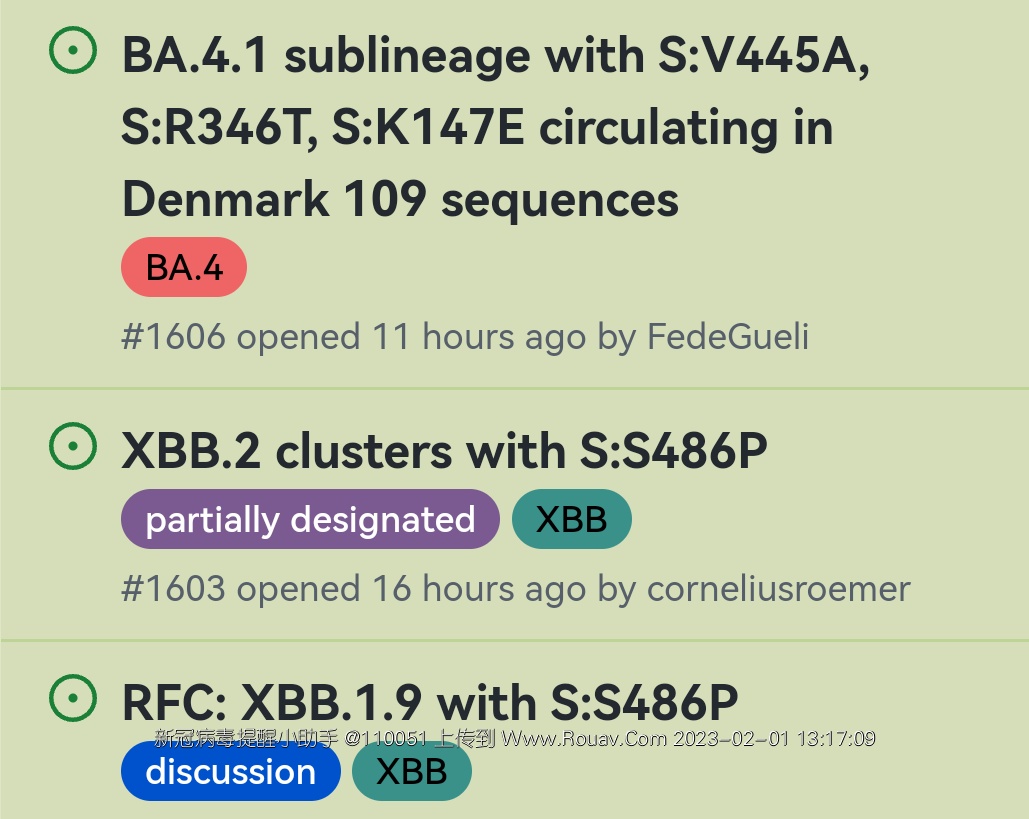
Task: Click the open-issue icon beside RFC: XBB.1.9
Action: click(x=73, y=698)
